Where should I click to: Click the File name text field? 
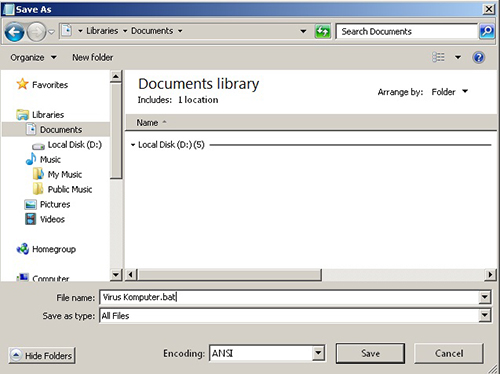click(x=289, y=297)
